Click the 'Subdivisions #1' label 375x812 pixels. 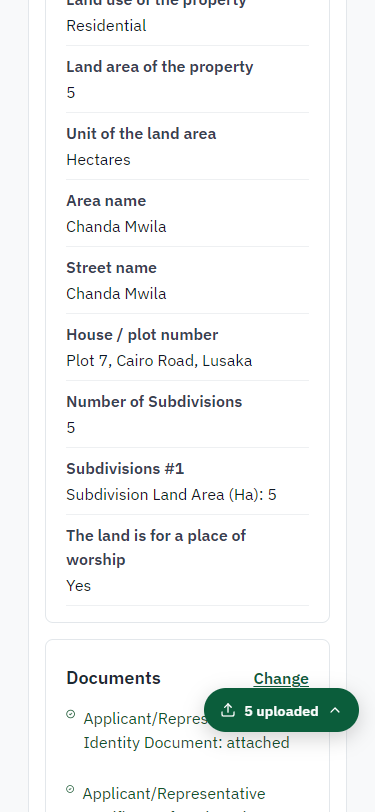(x=125, y=469)
